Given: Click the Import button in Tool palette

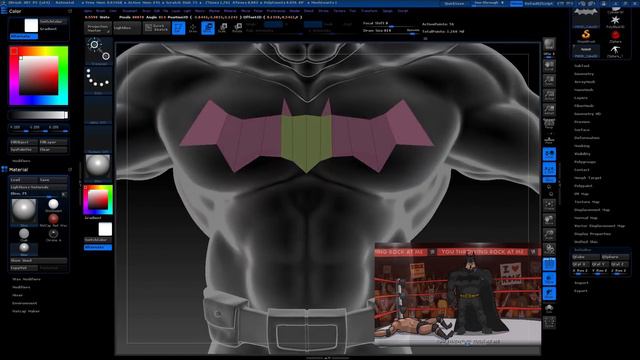Looking at the screenshot, I should tap(581, 283).
